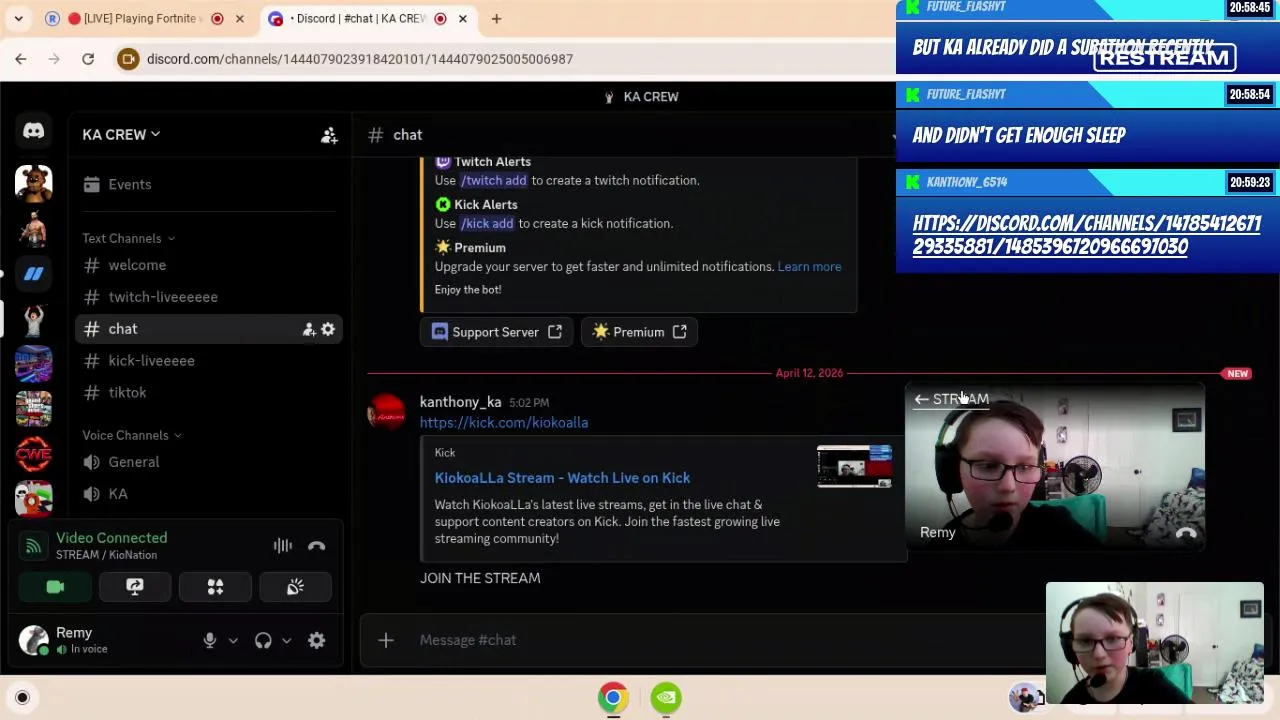Viewport: 1280px width, 720px height.
Task: Turn off camera in voice panel
Action: point(55,587)
